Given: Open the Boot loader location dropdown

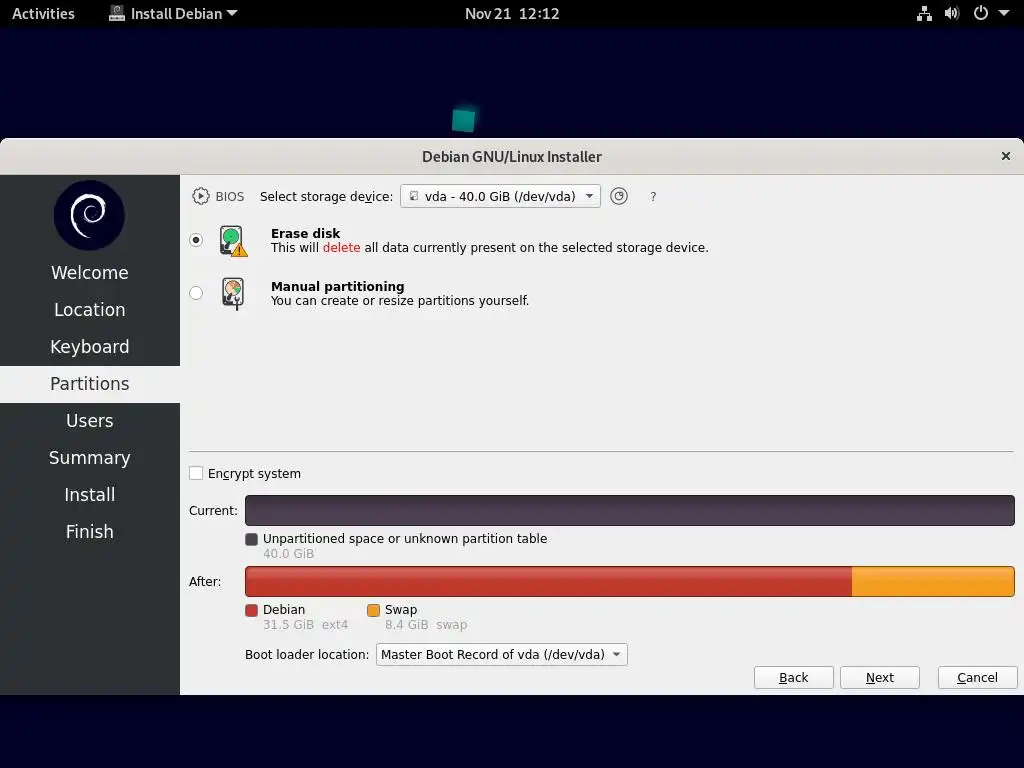Looking at the screenshot, I should [x=502, y=654].
